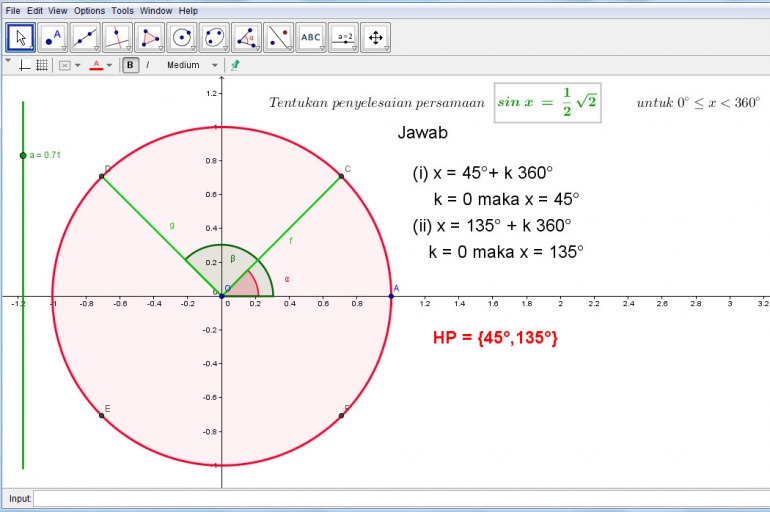Open the text color picker

pyautogui.click(x=96, y=65)
